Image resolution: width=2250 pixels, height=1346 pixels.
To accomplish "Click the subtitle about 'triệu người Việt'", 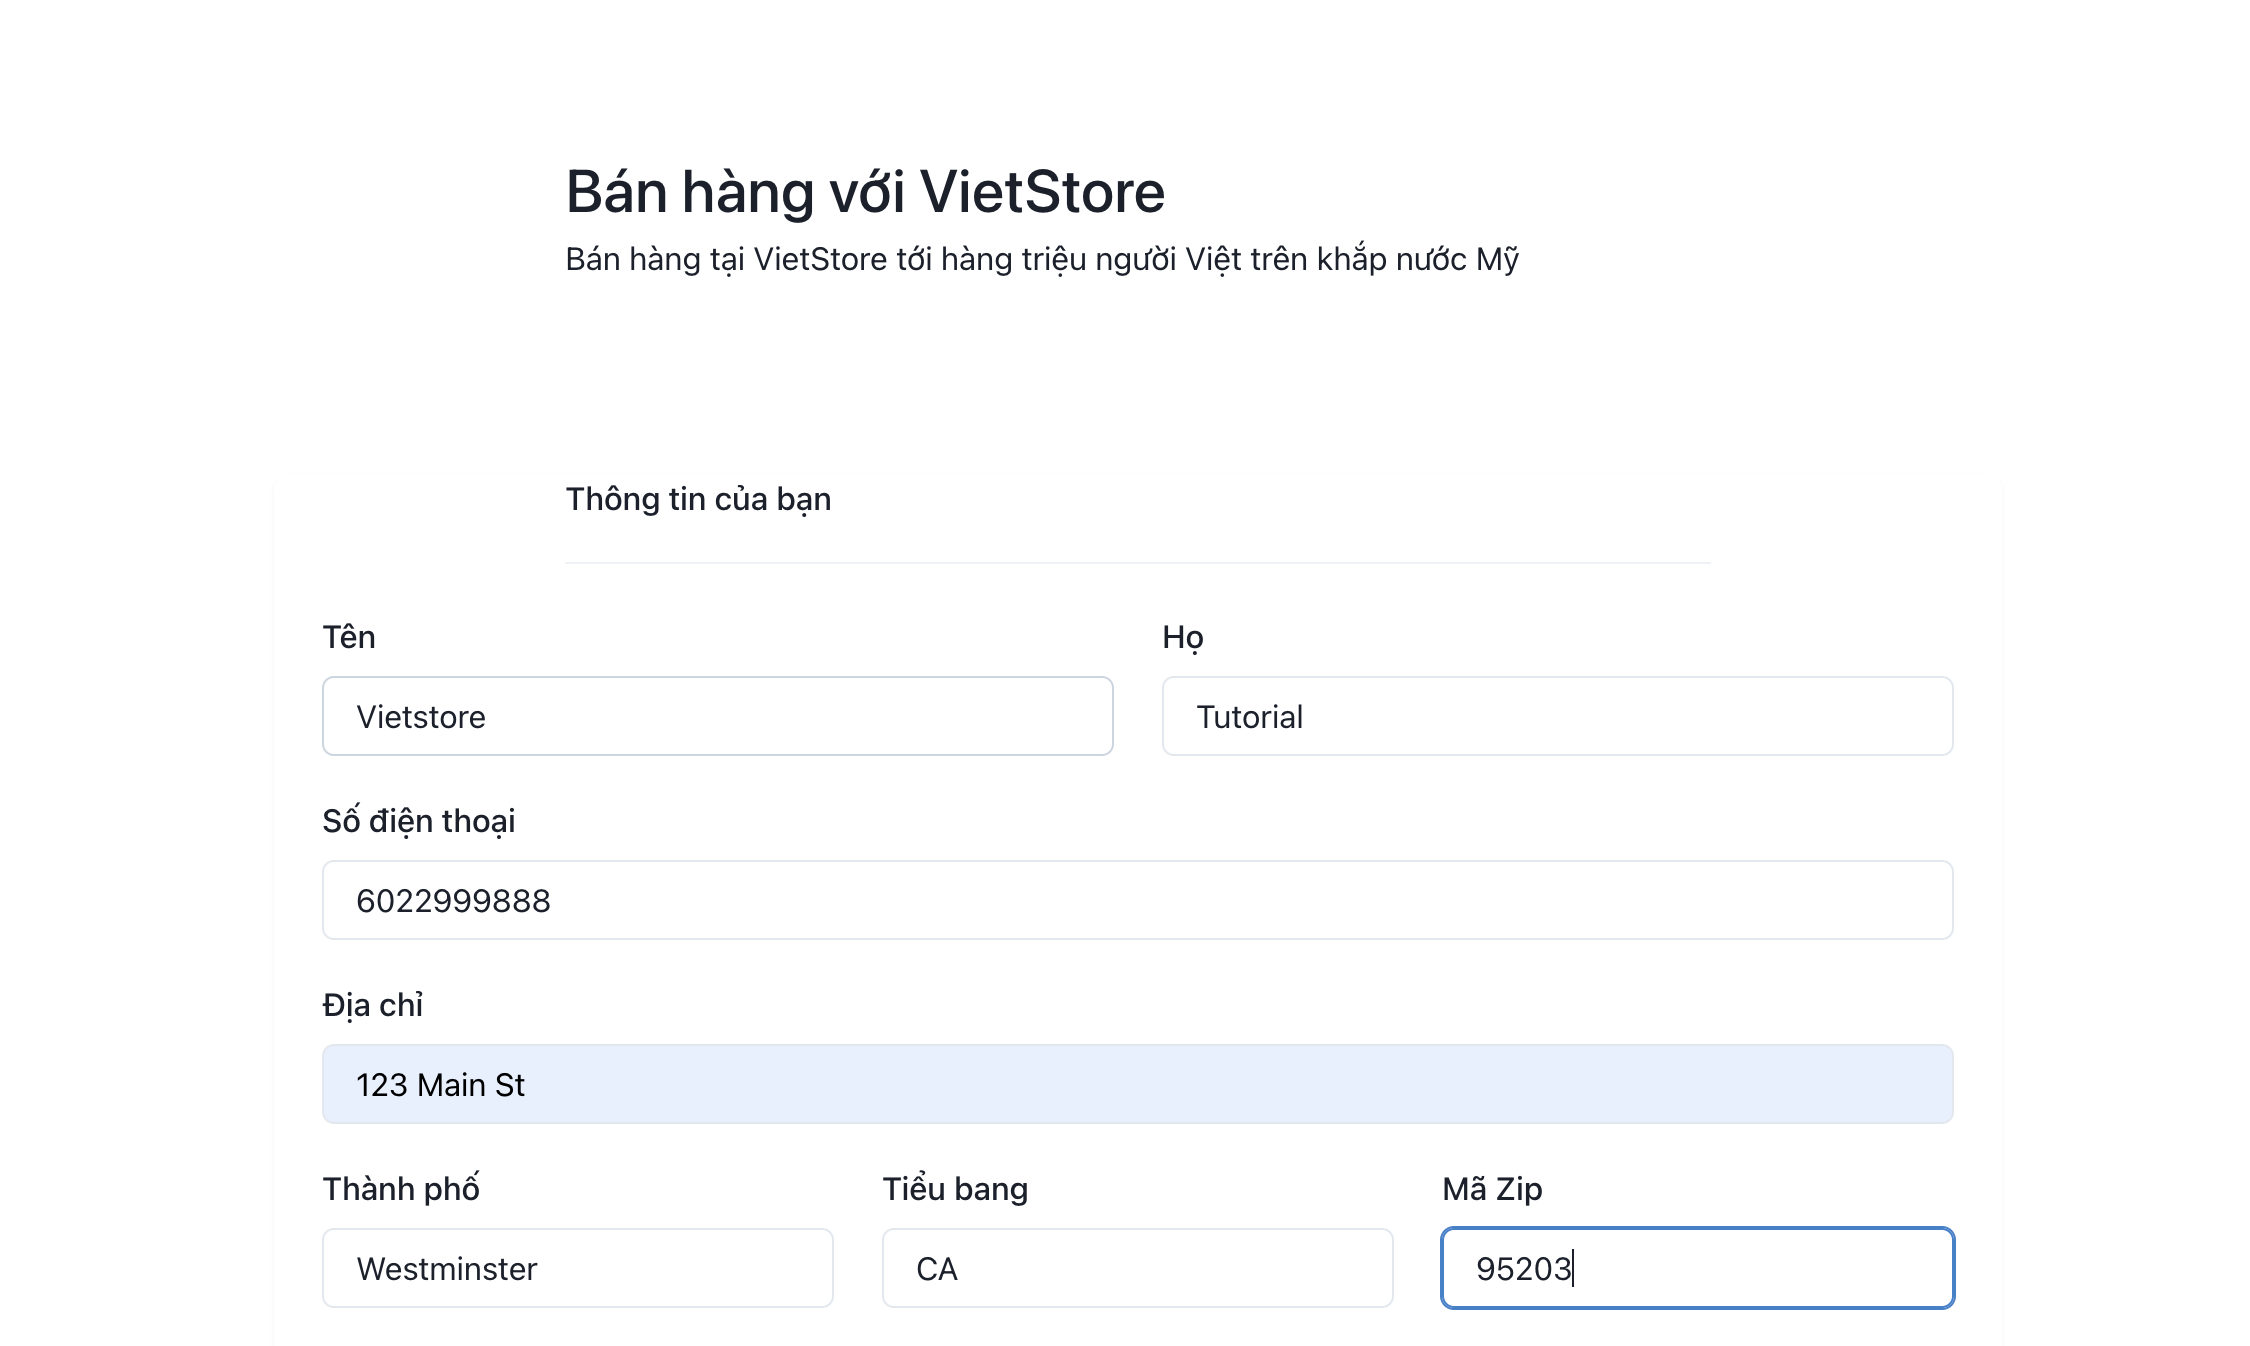I will tap(1042, 259).
